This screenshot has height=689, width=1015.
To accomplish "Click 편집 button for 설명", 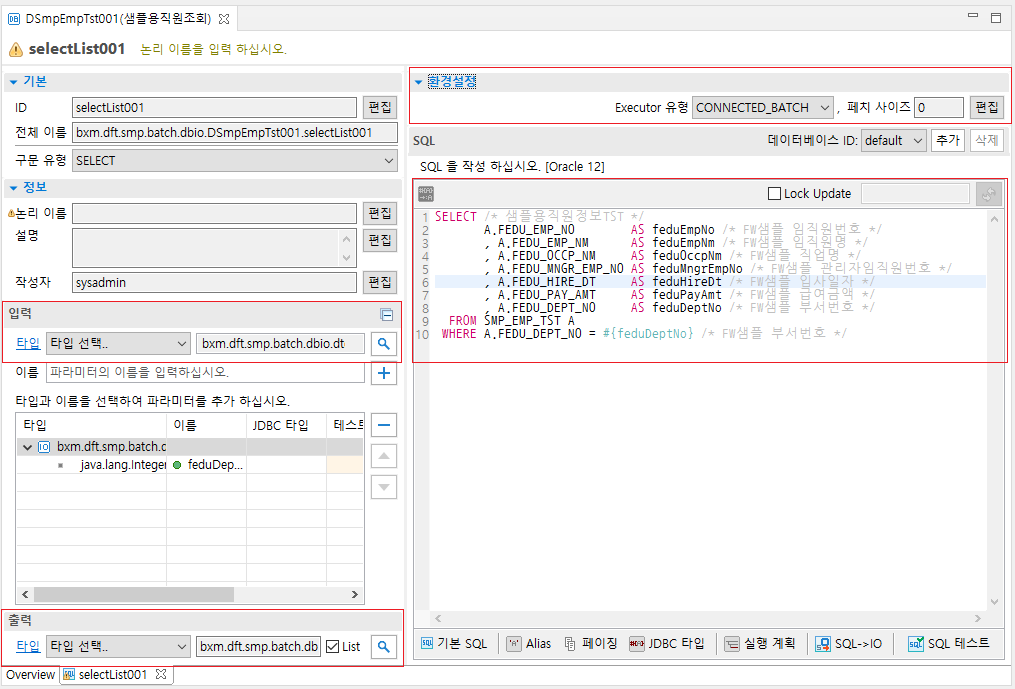I will [x=379, y=240].
